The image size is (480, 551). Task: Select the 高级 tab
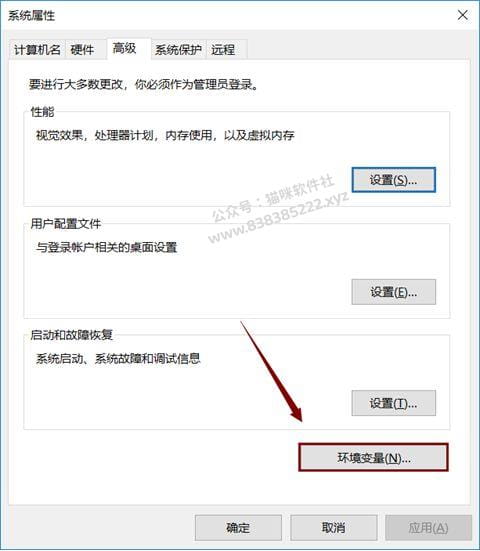point(124,48)
